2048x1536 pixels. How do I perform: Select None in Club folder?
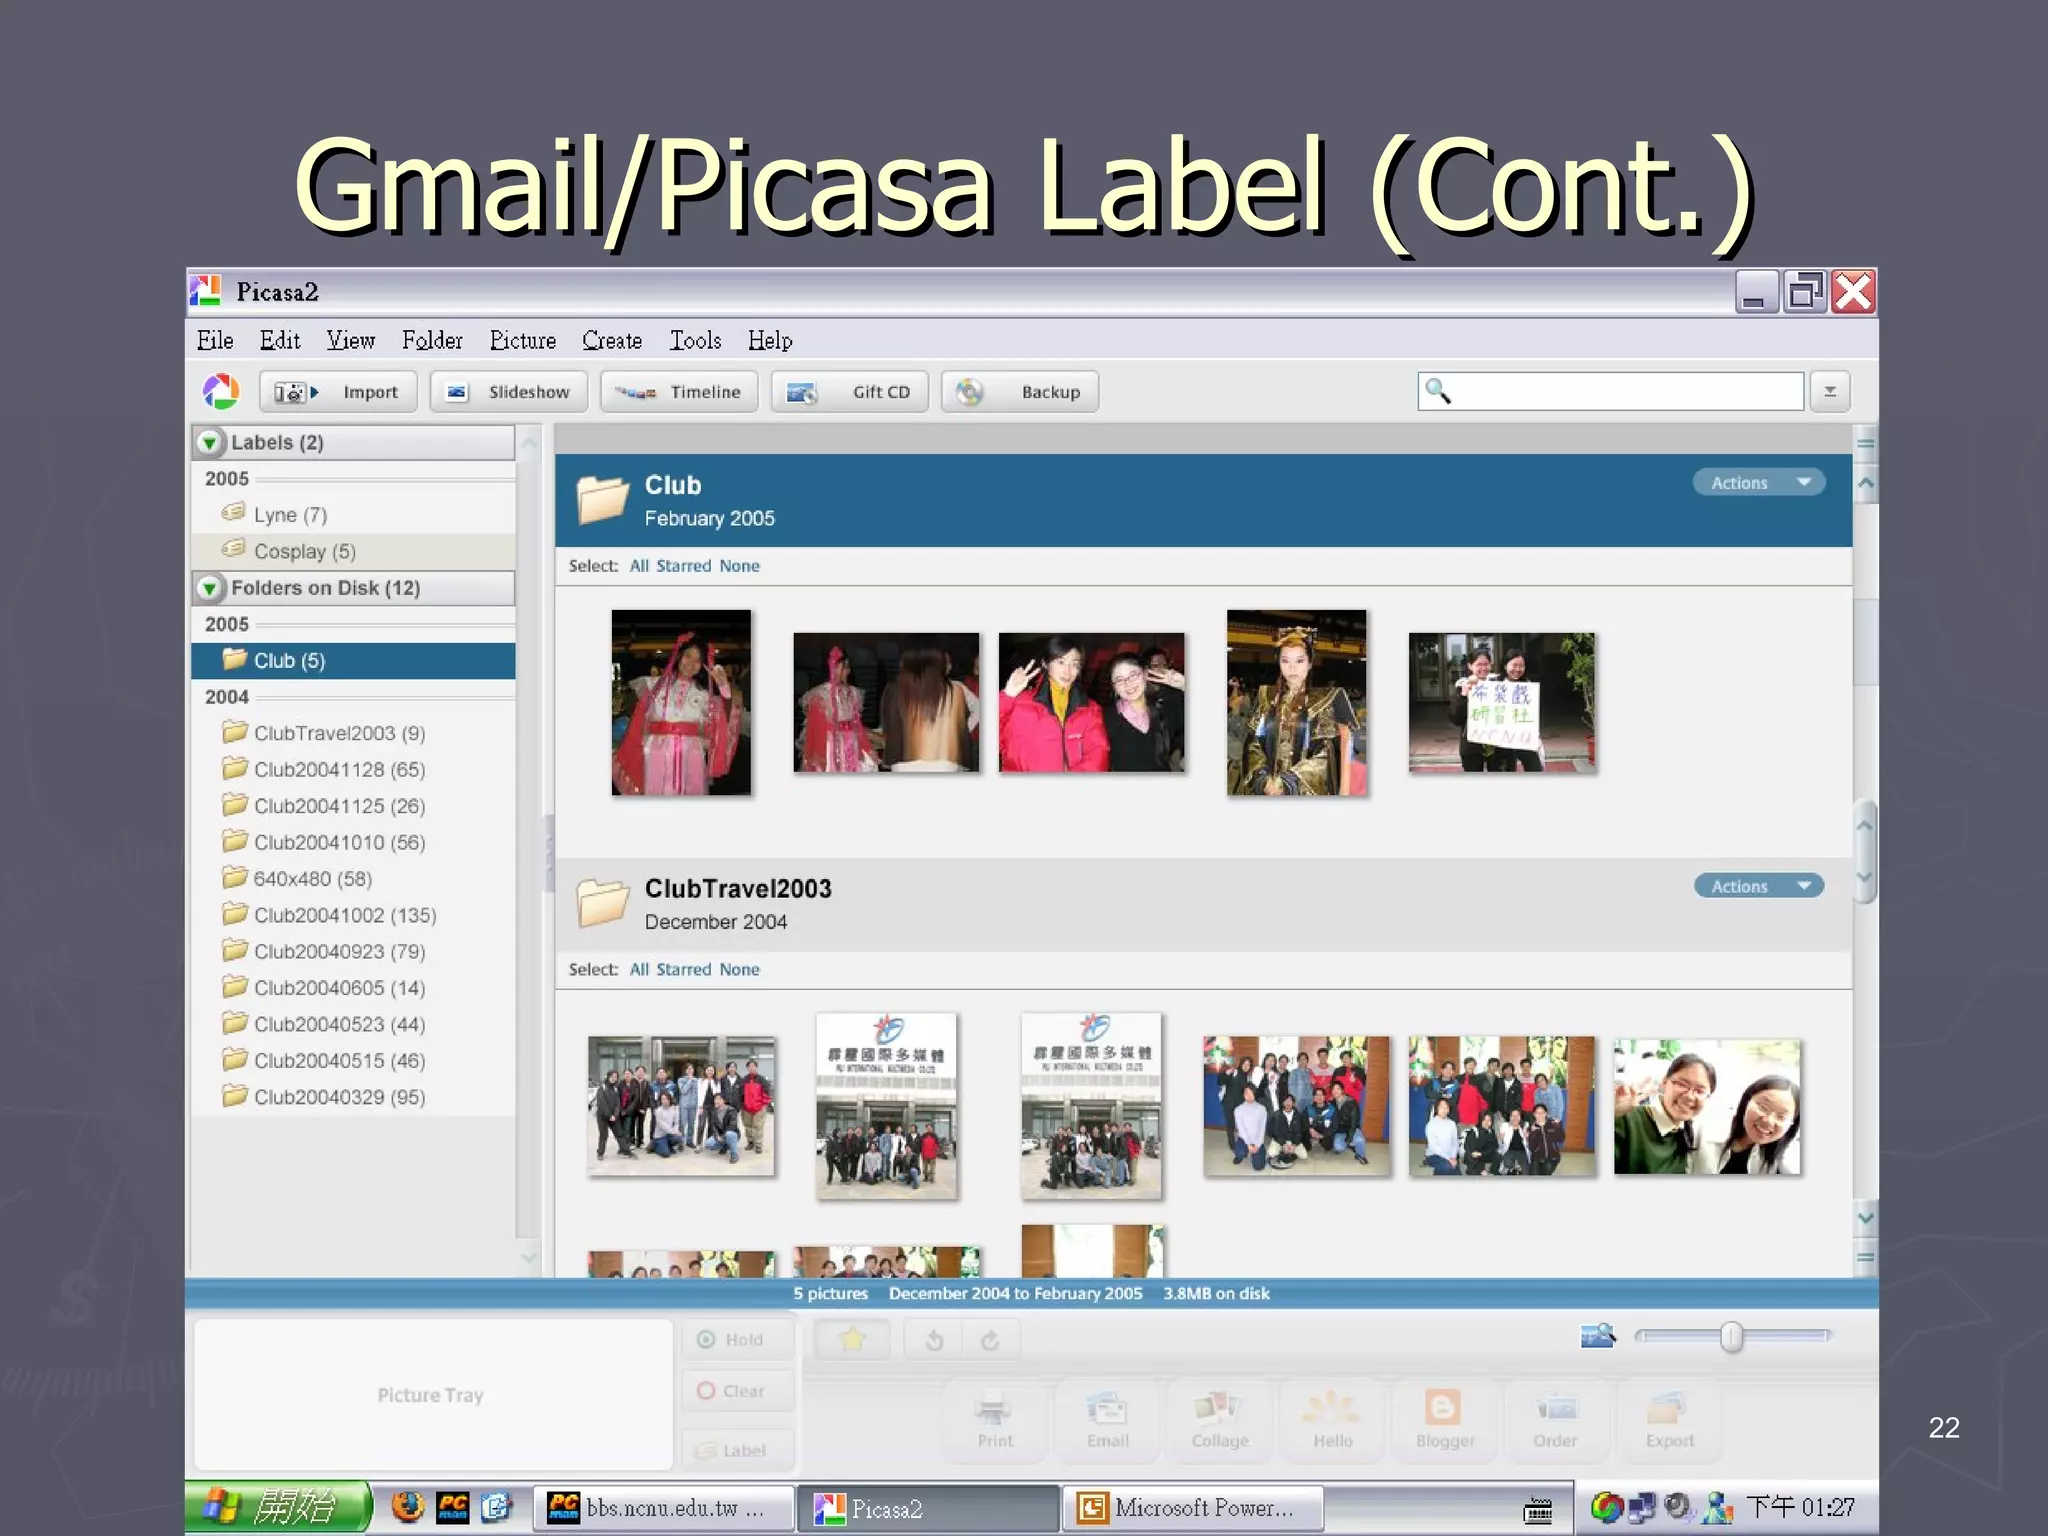[x=739, y=566]
